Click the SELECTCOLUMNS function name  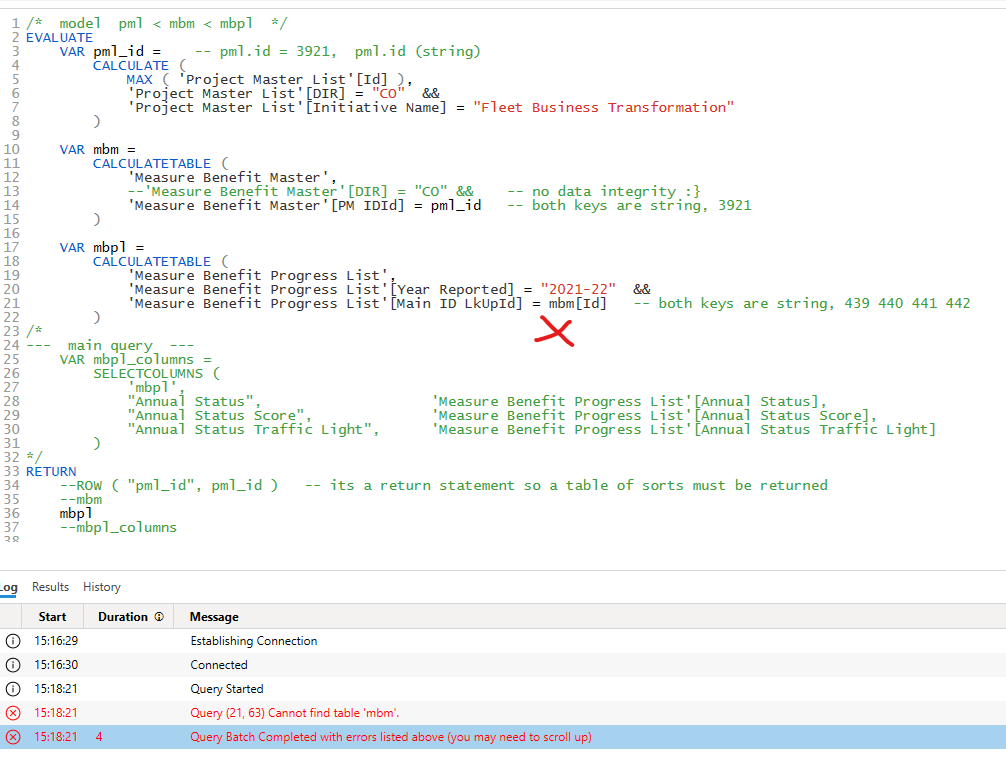click(148, 373)
